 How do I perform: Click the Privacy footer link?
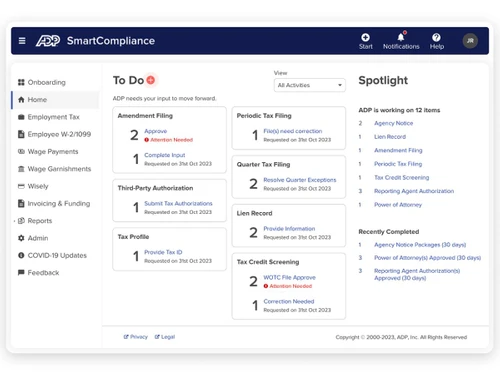139,337
